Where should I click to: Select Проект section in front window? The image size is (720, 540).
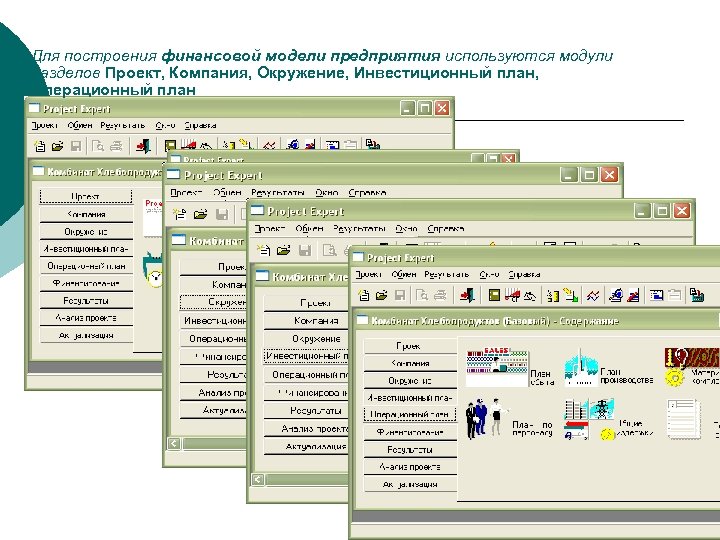coord(410,346)
